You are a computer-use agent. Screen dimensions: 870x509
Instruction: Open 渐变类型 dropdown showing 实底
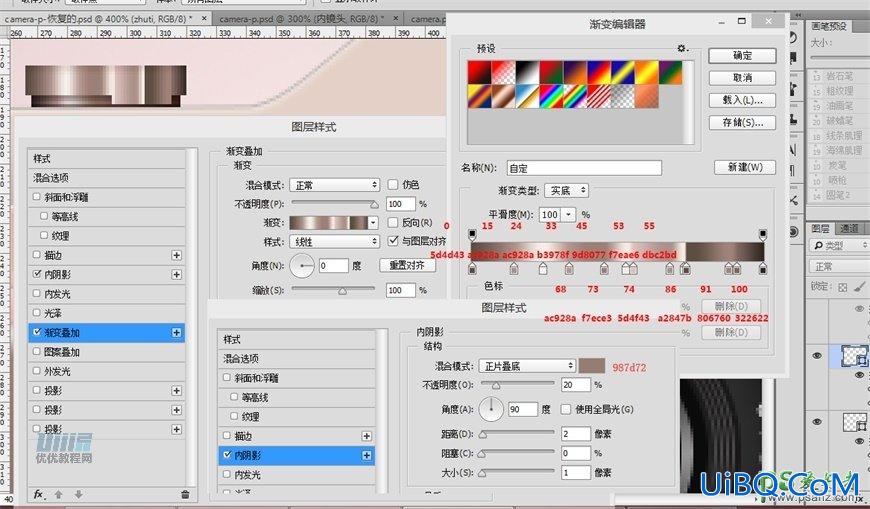[x=566, y=190]
